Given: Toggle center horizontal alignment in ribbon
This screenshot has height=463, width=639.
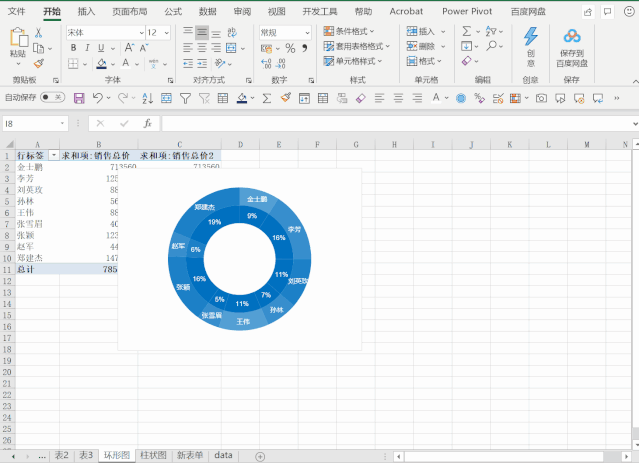Looking at the screenshot, I should tap(202, 48).
